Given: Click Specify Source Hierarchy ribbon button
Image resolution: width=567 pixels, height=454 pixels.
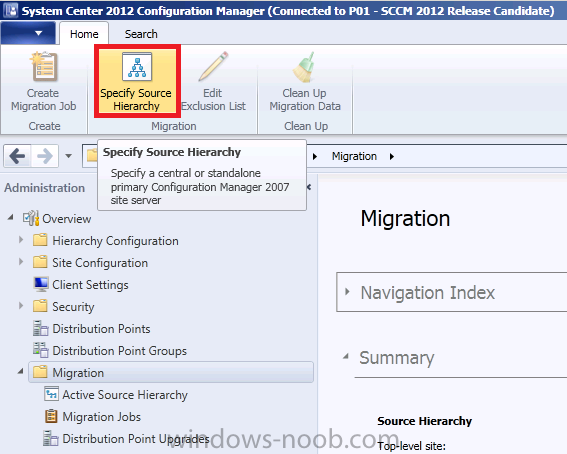Looking at the screenshot, I should [x=137, y=81].
